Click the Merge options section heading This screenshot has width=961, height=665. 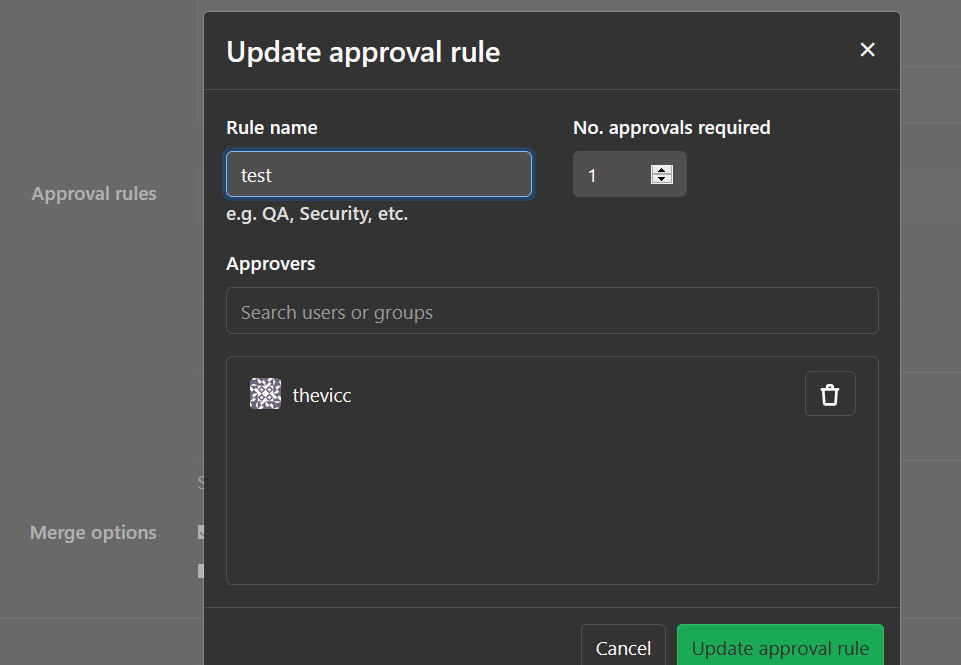pyautogui.click(x=93, y=533)
